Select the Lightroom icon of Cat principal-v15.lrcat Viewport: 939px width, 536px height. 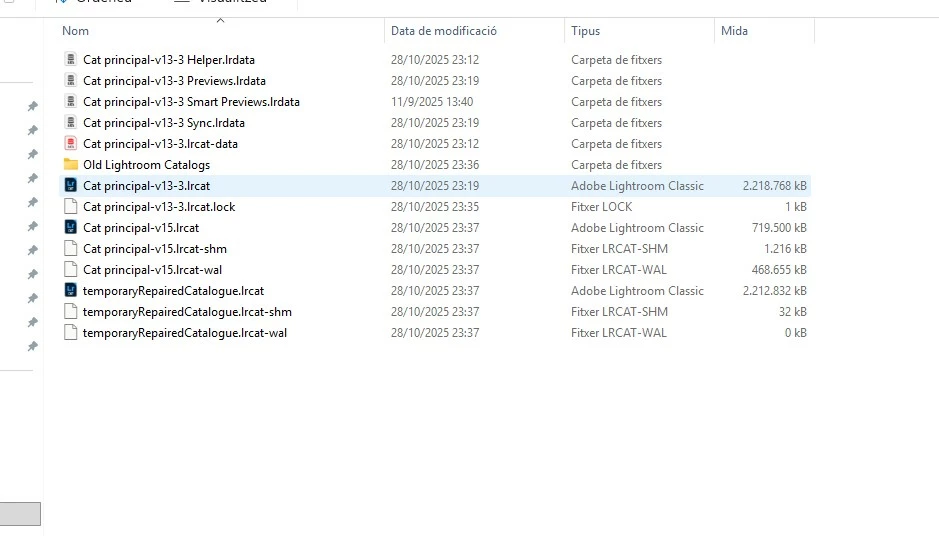(71, 227)
